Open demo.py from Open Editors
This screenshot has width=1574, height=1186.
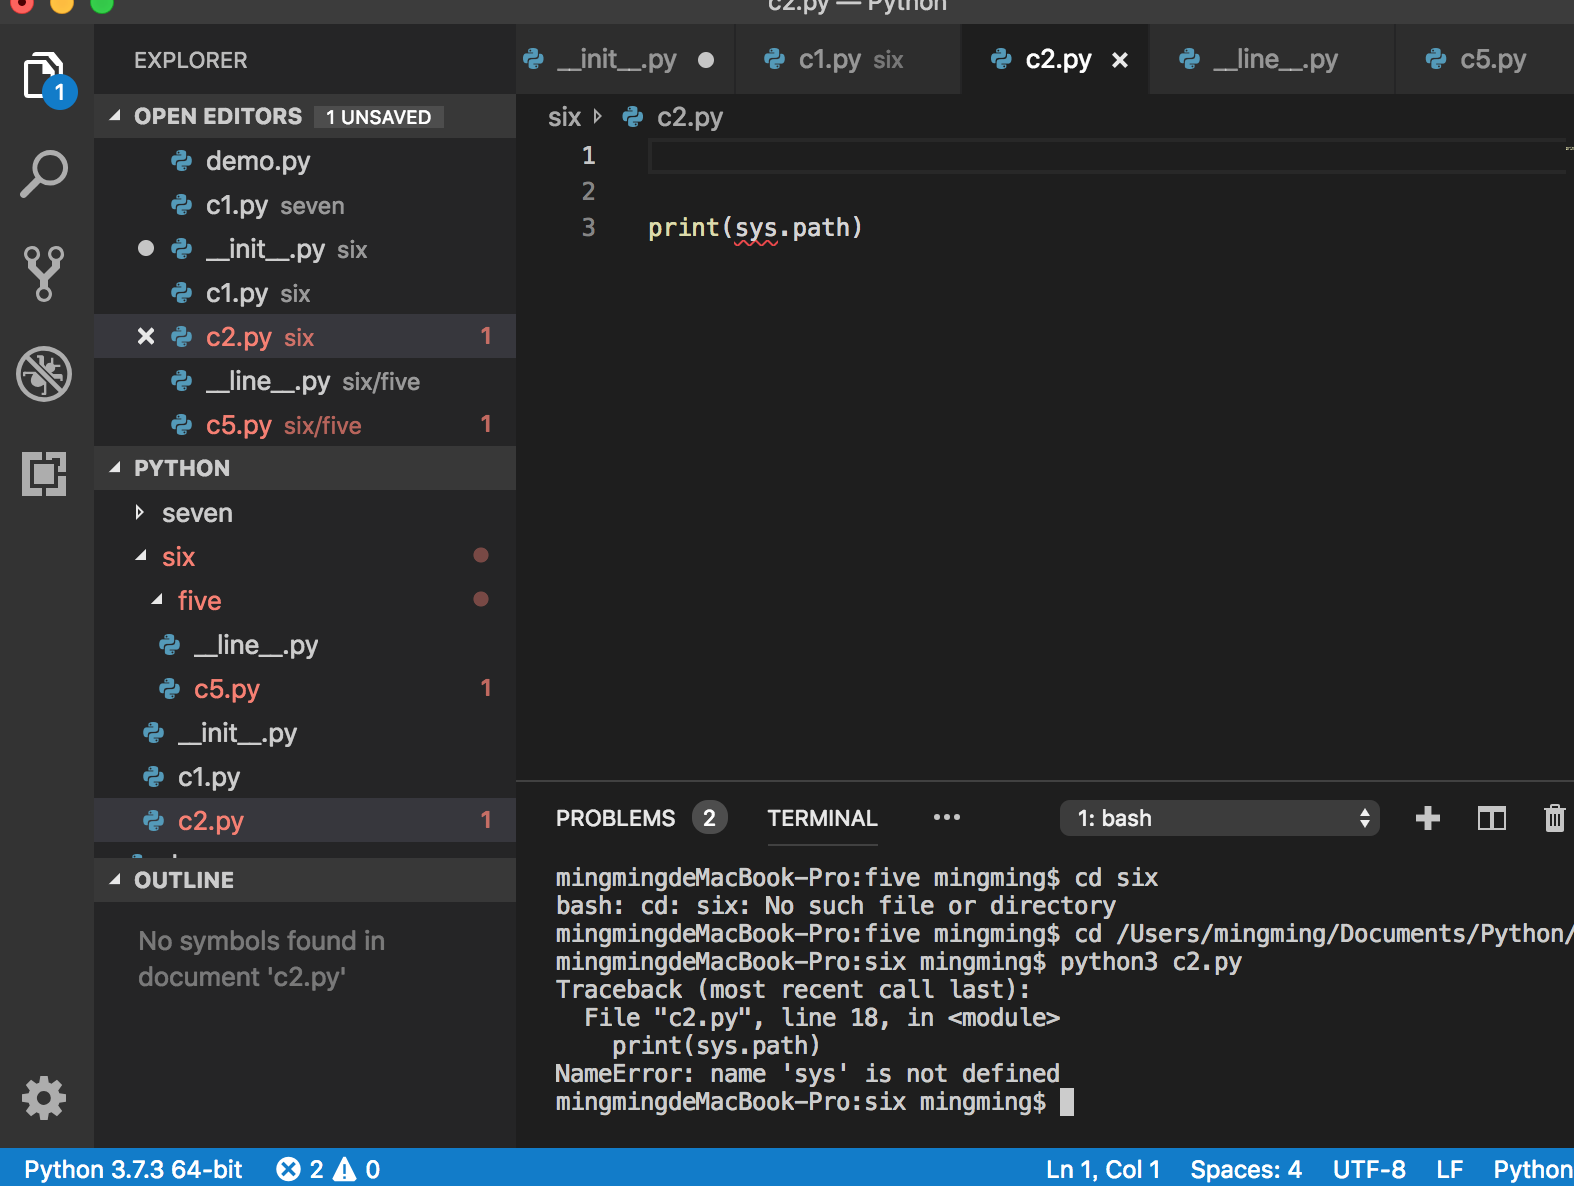[x=305, y=160]
